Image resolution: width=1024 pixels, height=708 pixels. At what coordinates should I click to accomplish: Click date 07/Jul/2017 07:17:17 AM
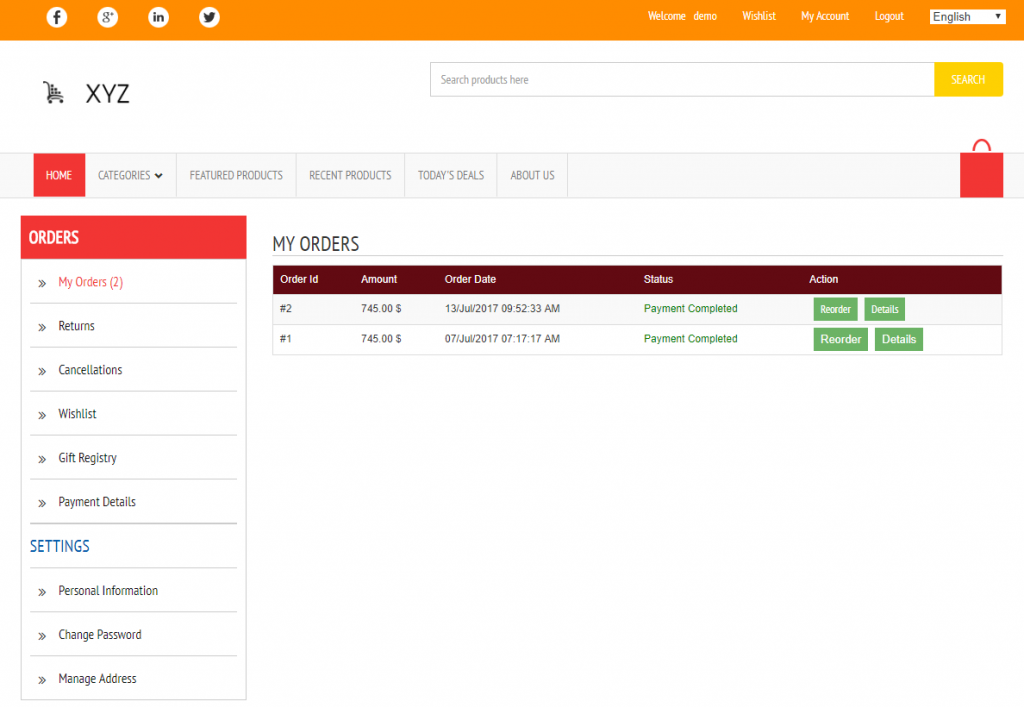[x=502, y=338]
